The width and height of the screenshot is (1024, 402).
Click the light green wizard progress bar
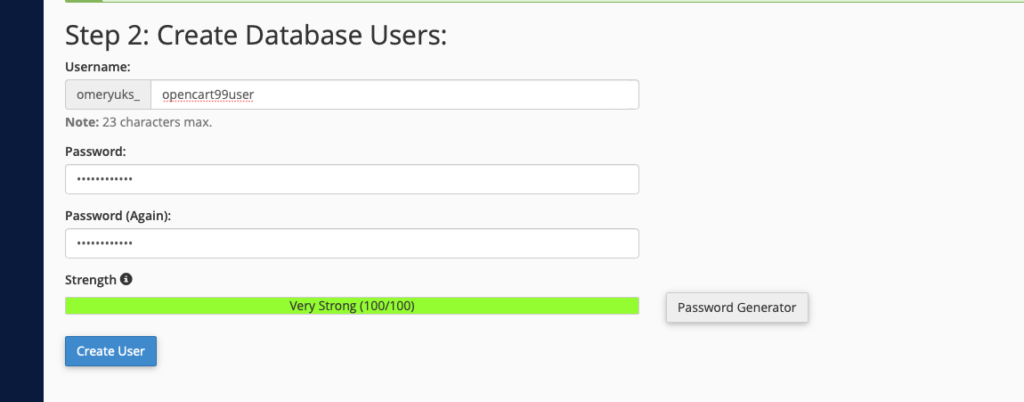563,1
